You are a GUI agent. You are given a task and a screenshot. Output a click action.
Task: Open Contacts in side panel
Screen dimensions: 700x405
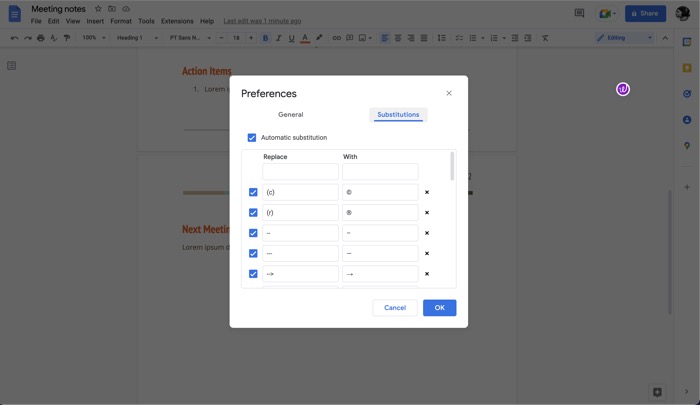687,120
